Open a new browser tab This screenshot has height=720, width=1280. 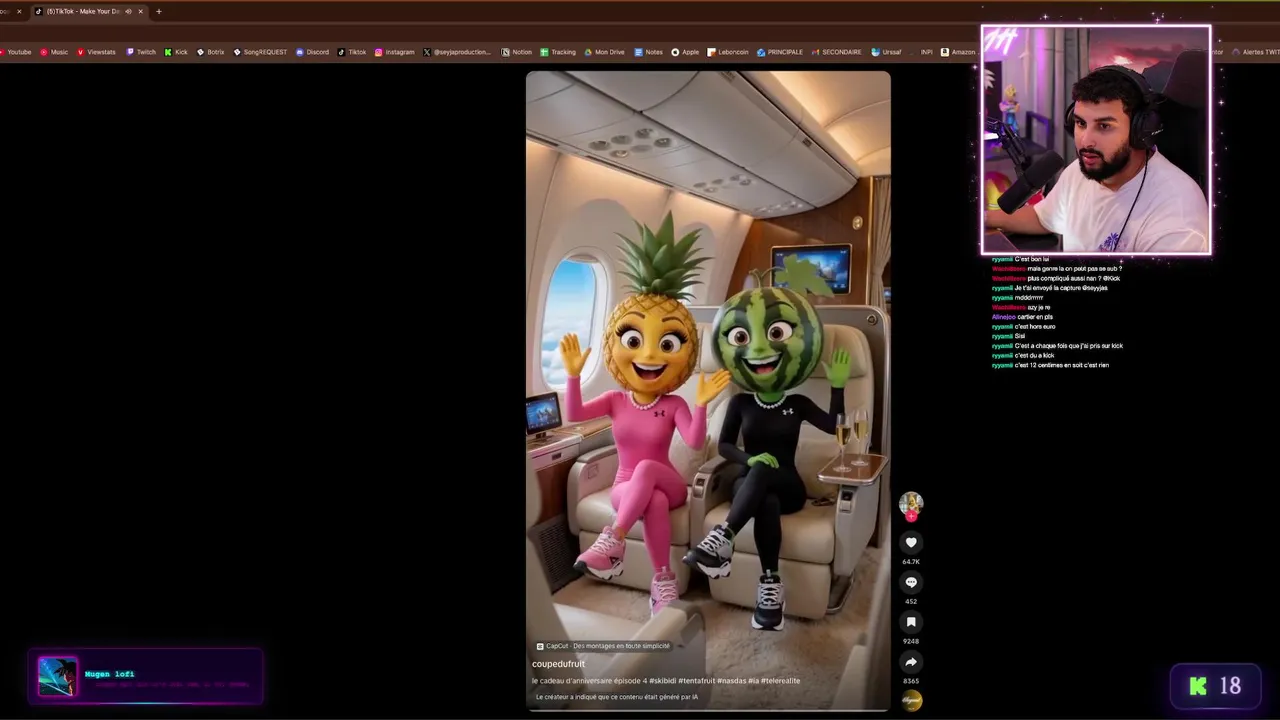158,11
